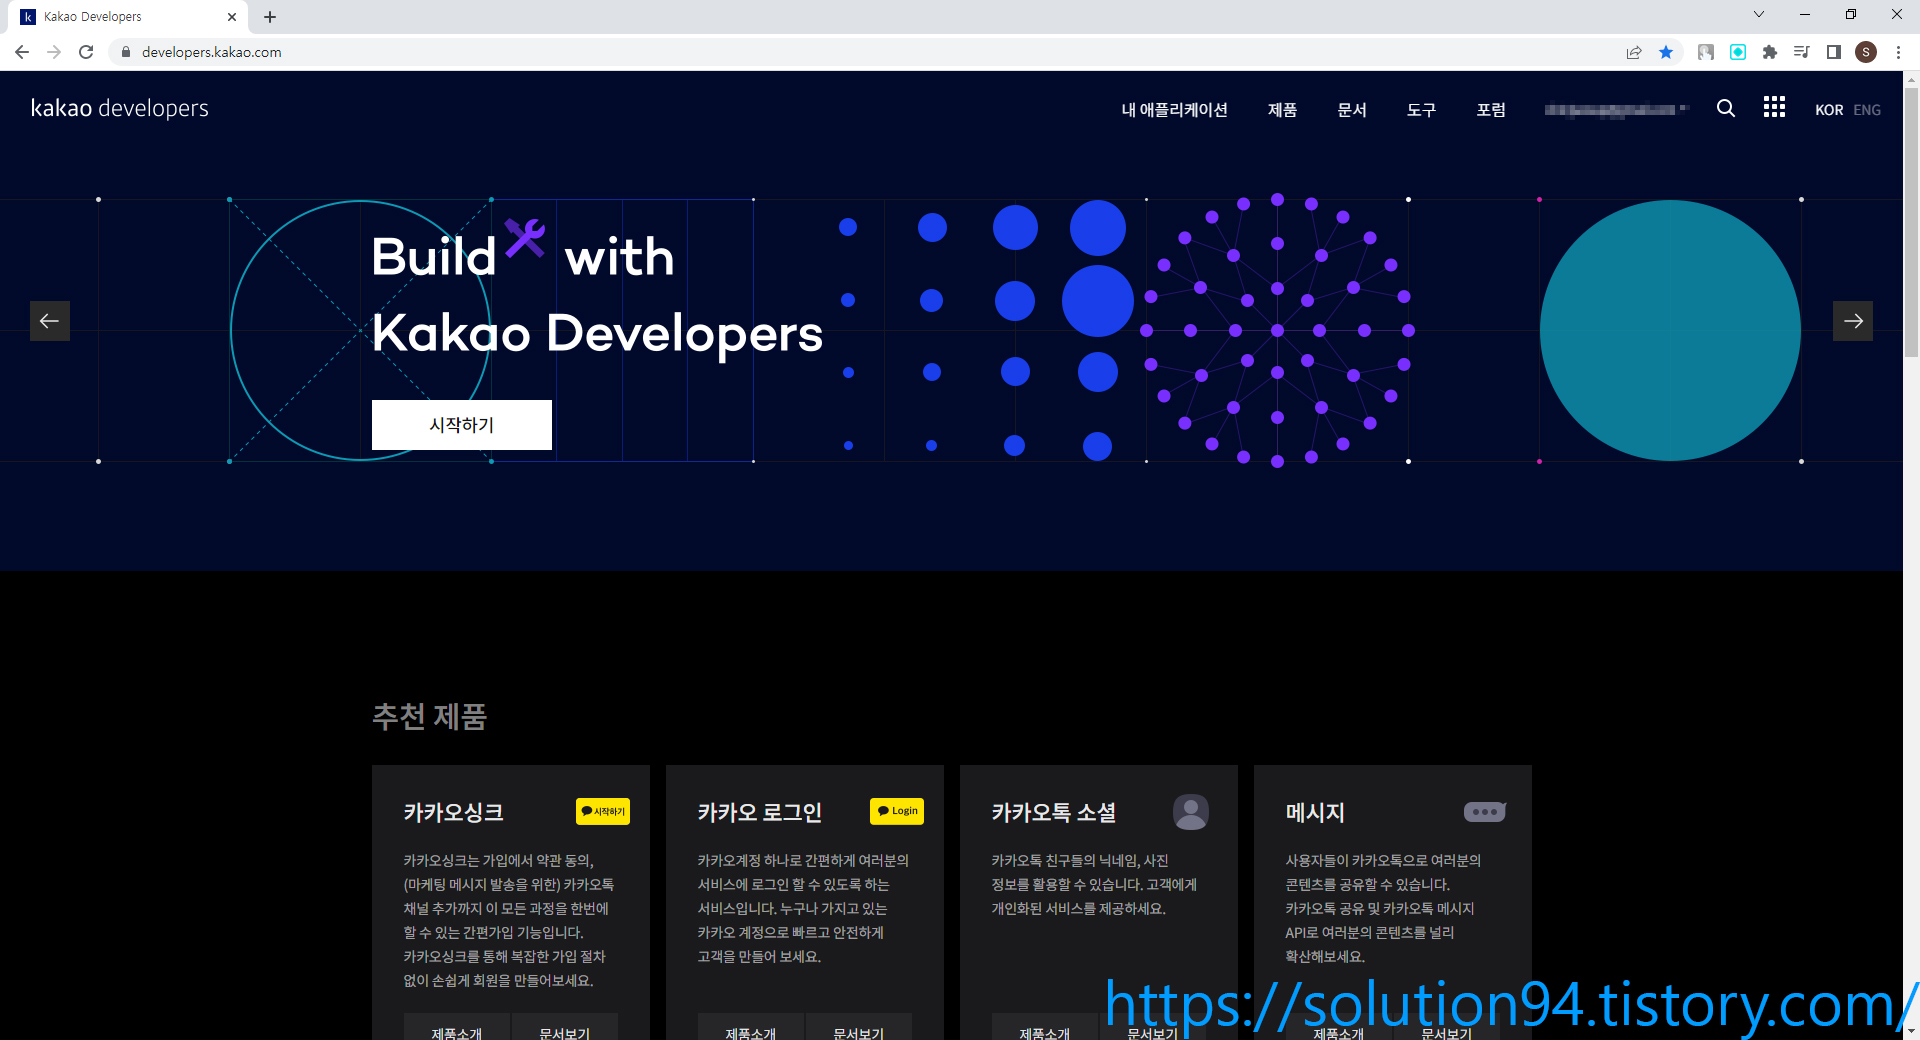Image resolution: width=1920 pixels, height=1040 pixels.
Task: Open the blurred account dropdown
Action: click(1616, 110)
